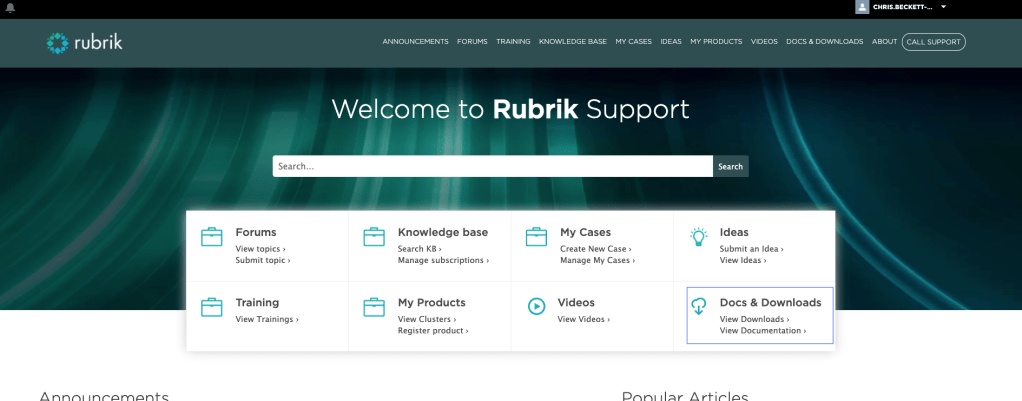This screenshot has width=1022, height=401.
Task: Click the Rubrik logo in header
Action: coord(85,42)
